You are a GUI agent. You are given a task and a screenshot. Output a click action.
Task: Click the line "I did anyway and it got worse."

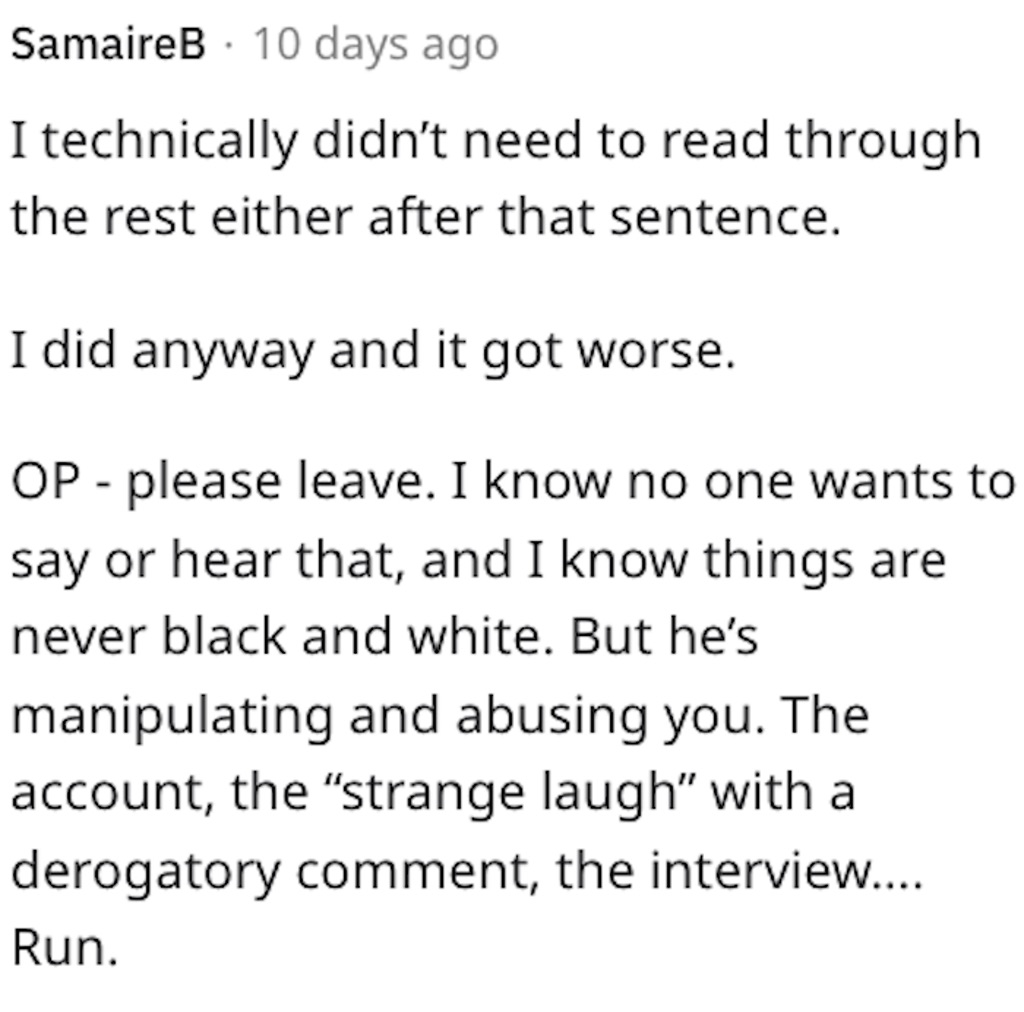click(x=374, y=353)
